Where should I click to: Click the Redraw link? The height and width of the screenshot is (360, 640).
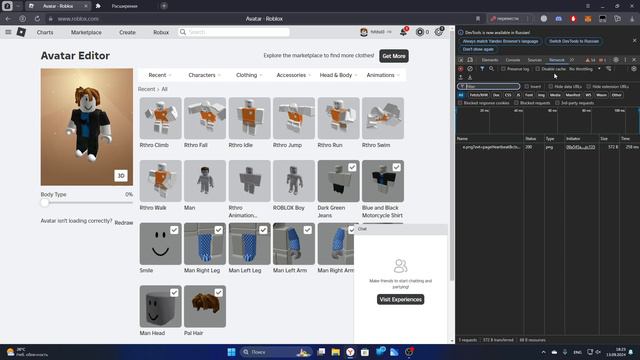[x=124, y=223]
